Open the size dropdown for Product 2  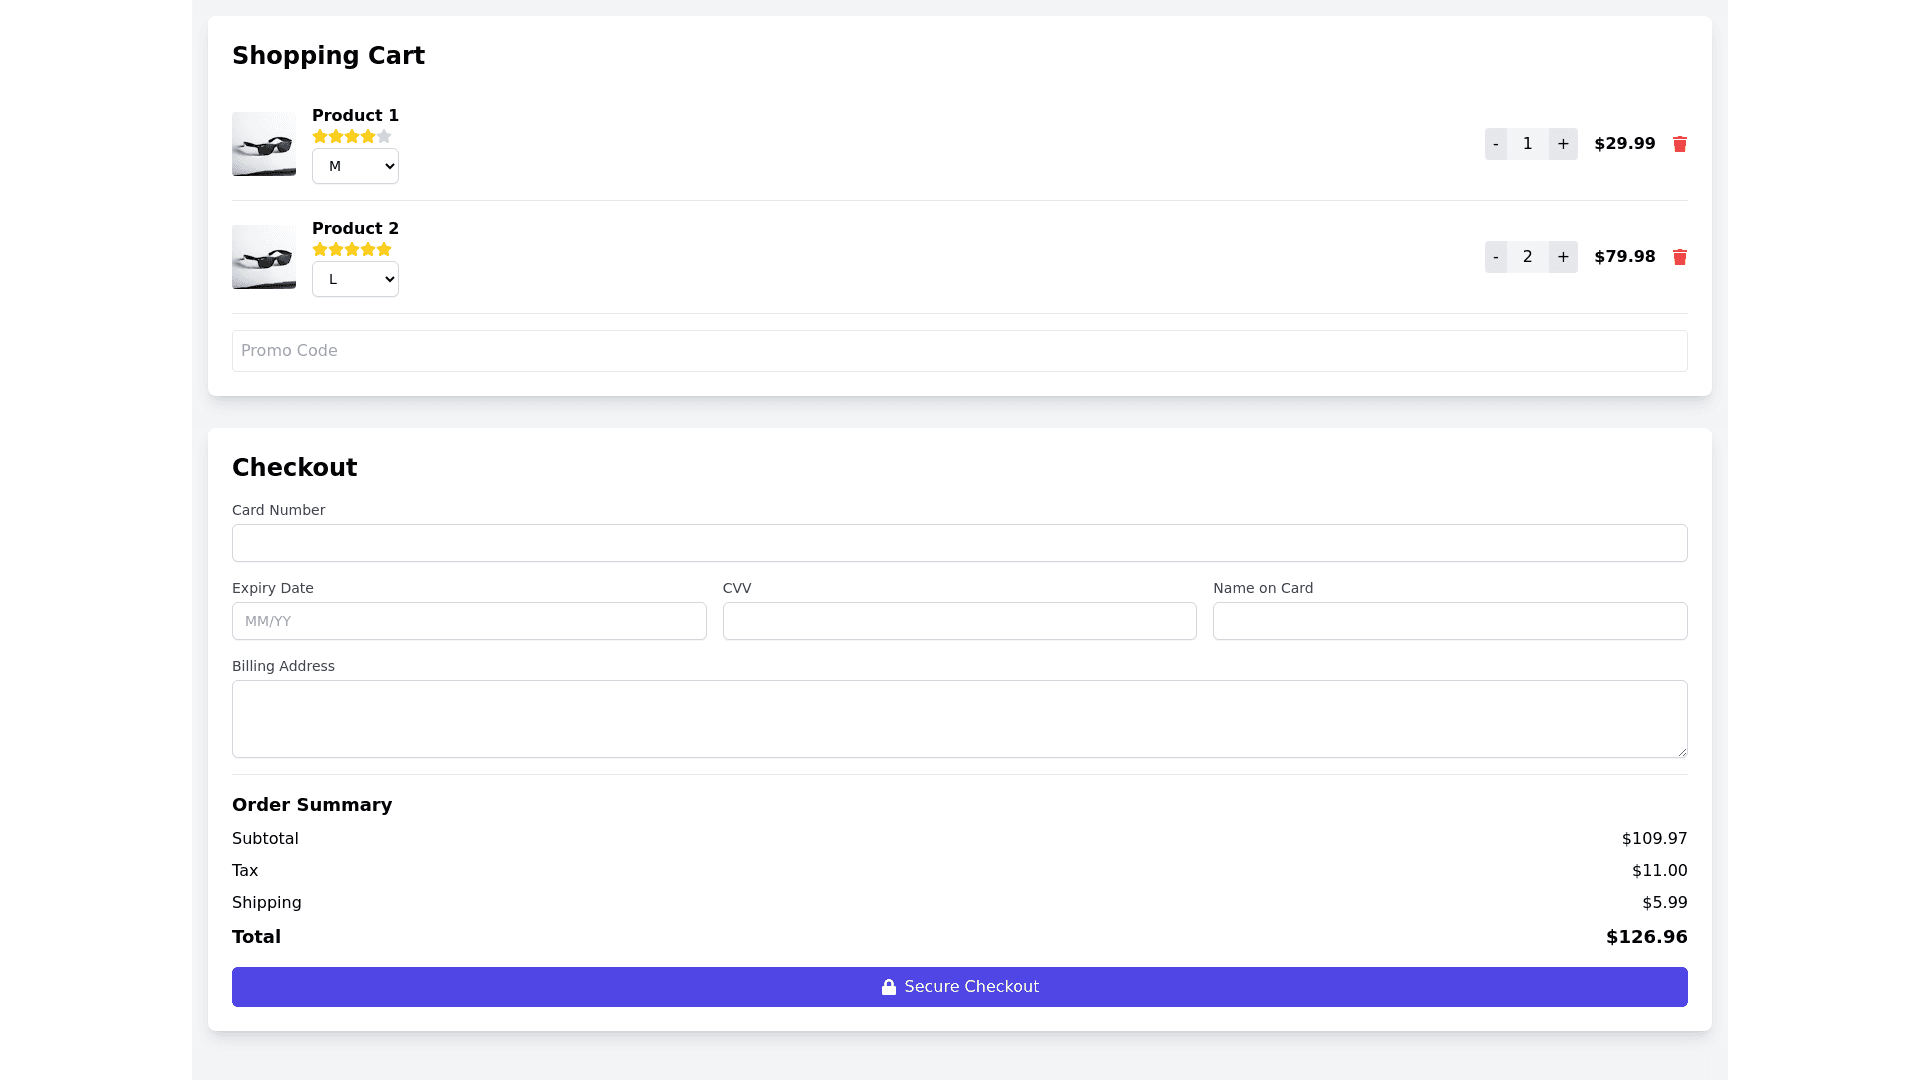[x=355, y=279]
